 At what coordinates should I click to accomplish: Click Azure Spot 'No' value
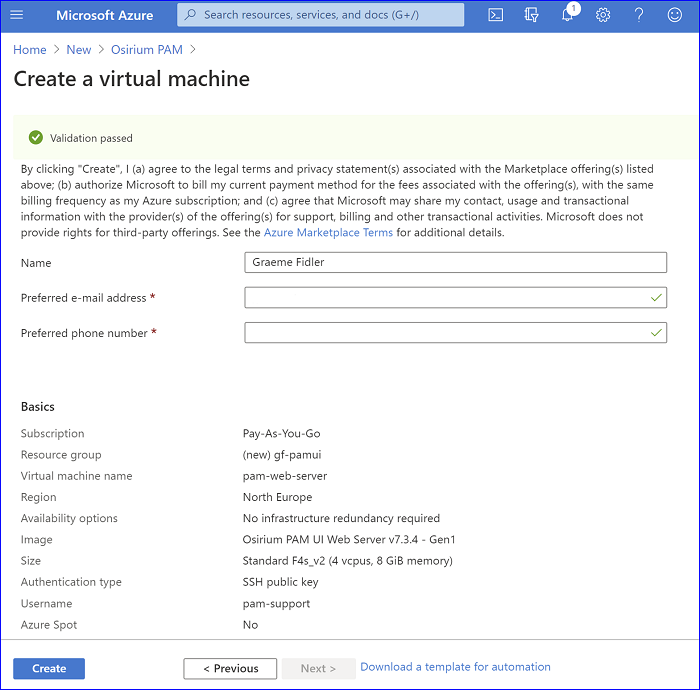coord(250,625)
